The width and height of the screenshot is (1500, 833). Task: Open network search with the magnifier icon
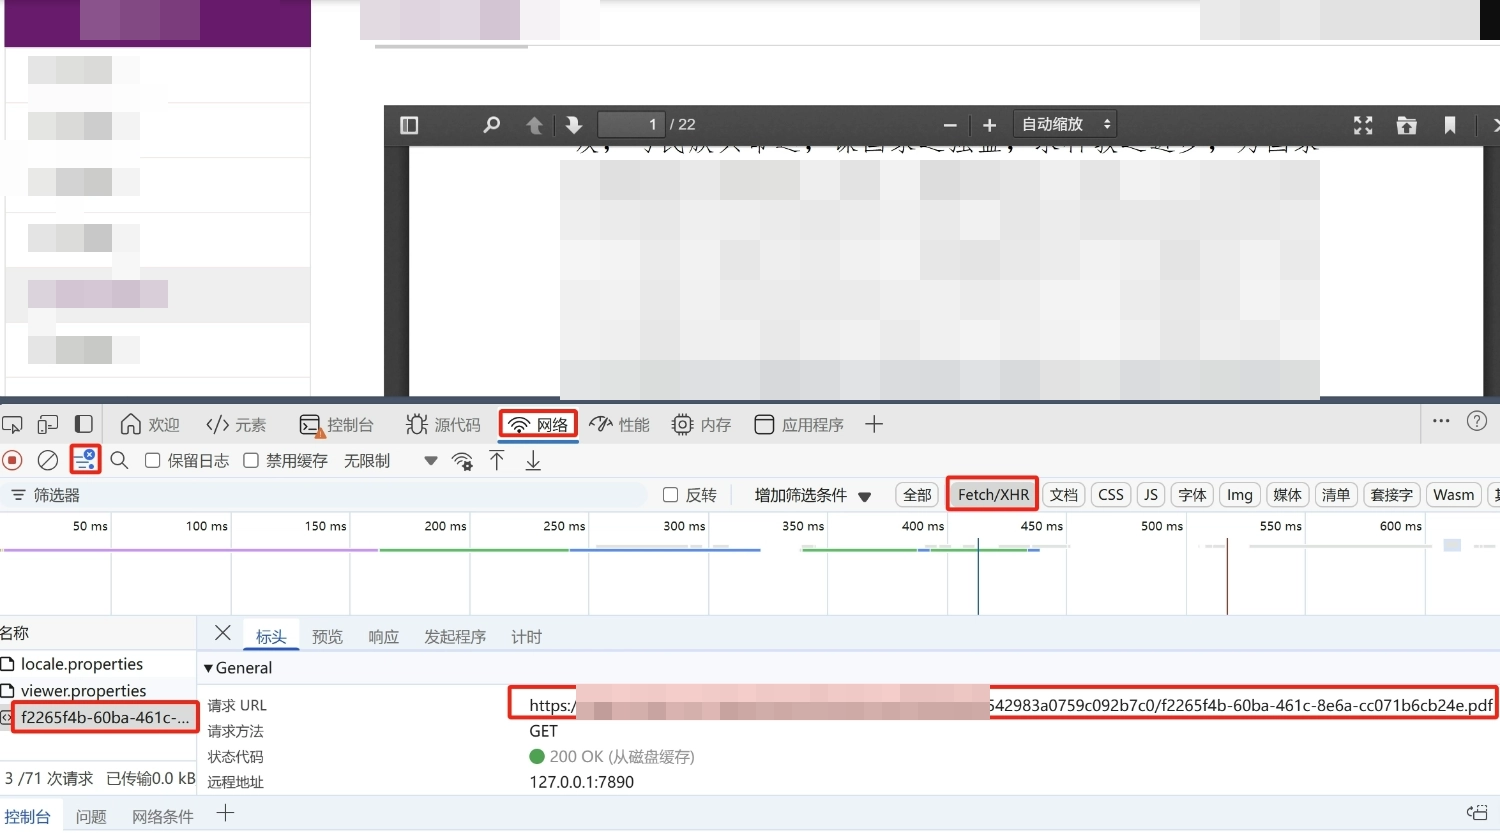point(119,460)
